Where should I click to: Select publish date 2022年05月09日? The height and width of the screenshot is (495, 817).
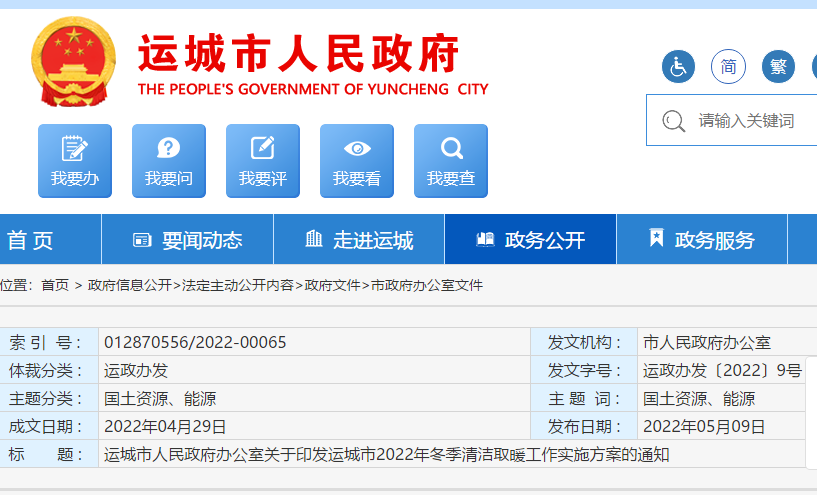pos(704,427)
